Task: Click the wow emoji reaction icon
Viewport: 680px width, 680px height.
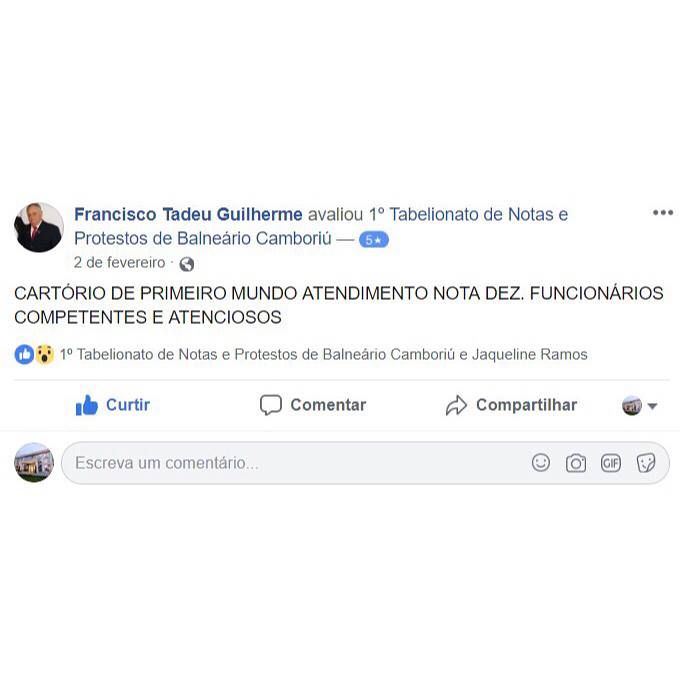Action: (x=44, y=354)
